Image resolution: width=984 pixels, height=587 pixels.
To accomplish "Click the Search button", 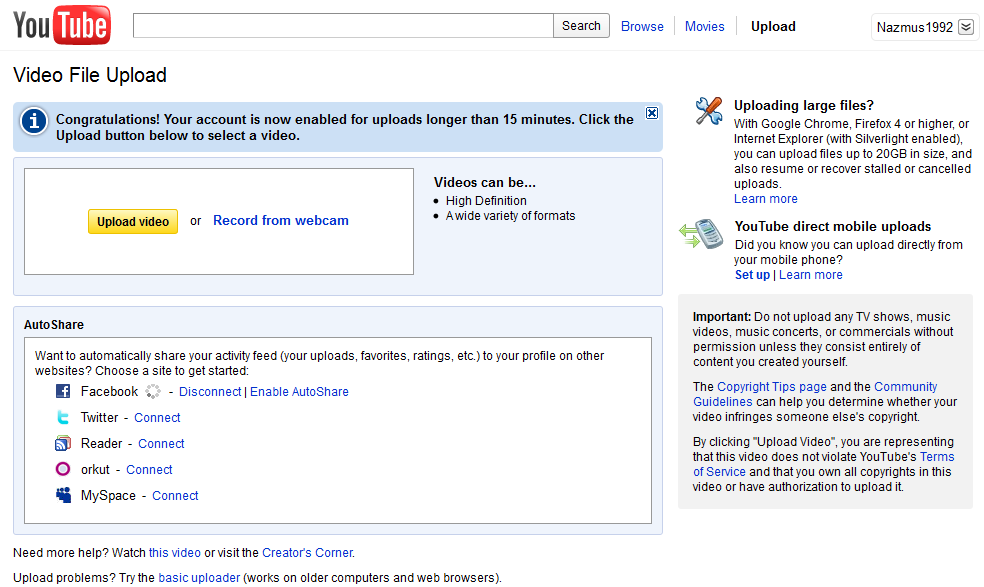I will [x=581, y=26].
